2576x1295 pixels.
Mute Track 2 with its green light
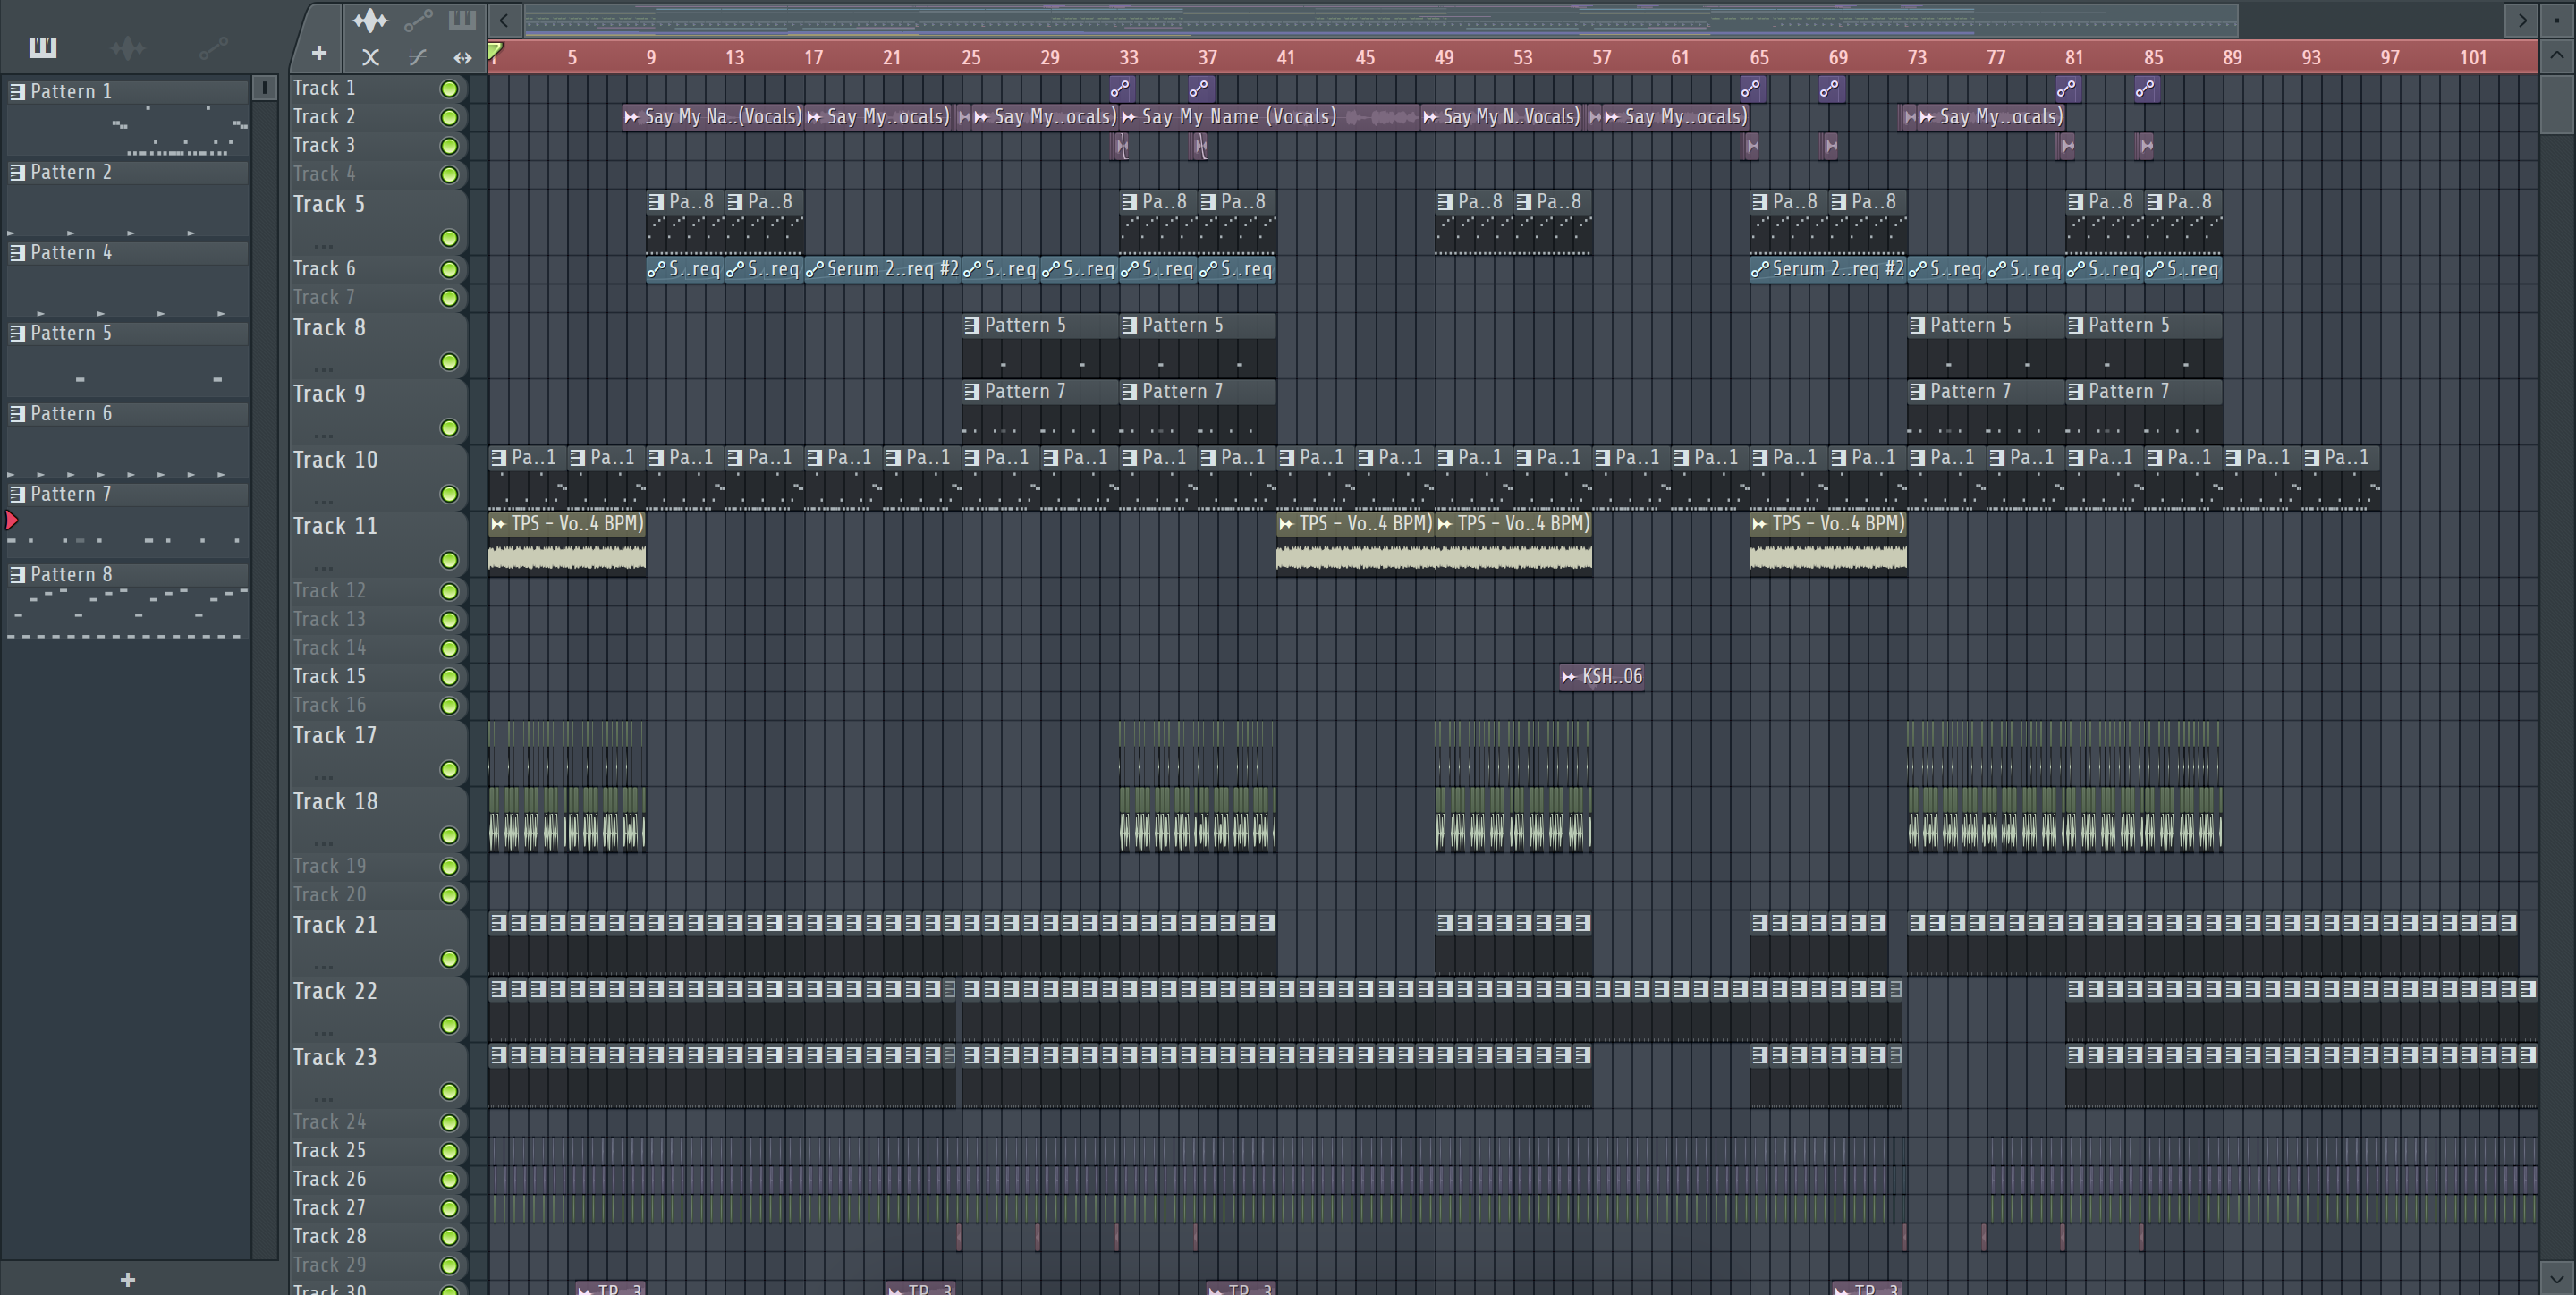click(450, 117)
